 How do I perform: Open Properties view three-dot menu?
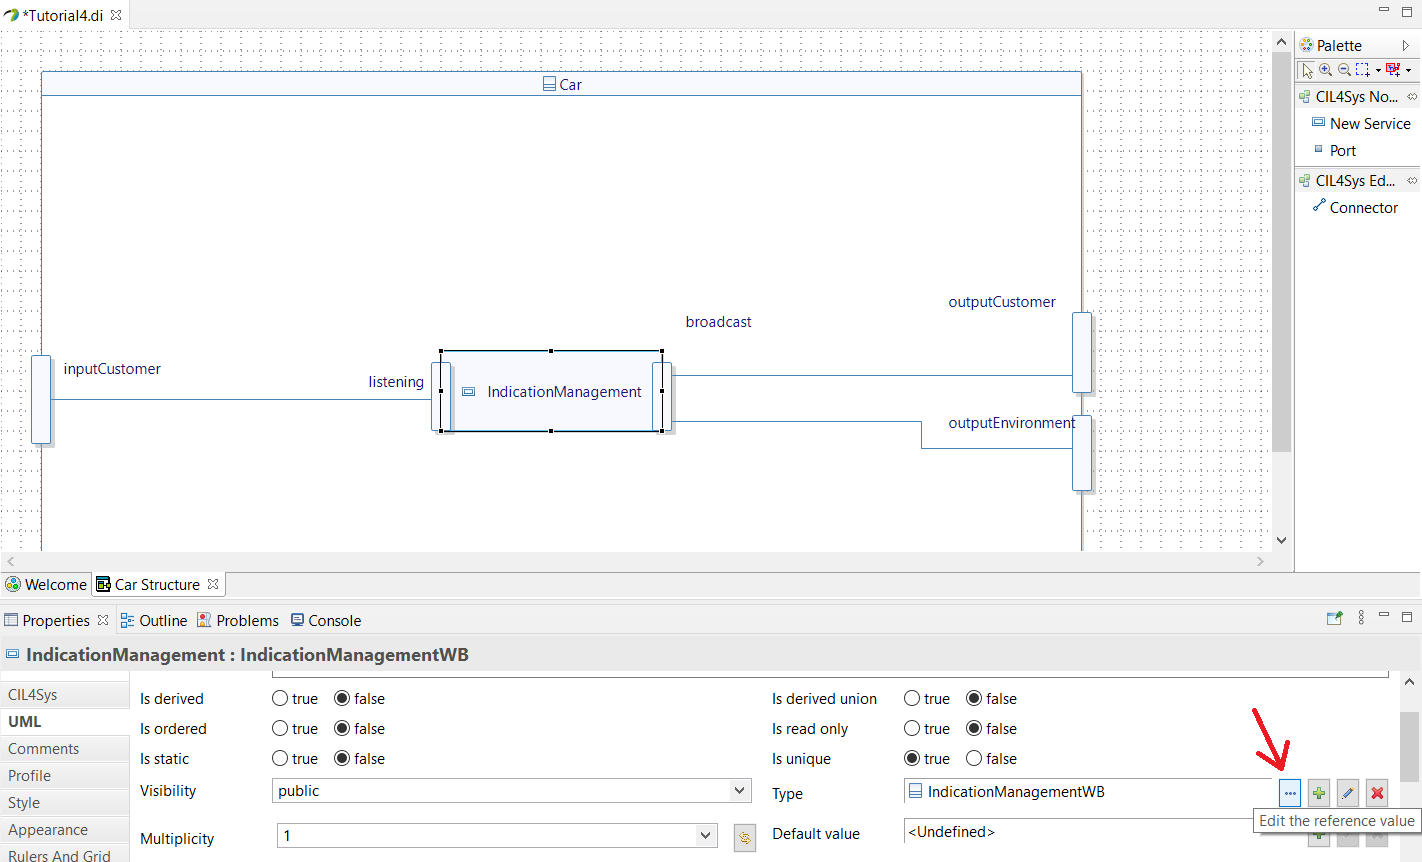[x=1361, y=618]
